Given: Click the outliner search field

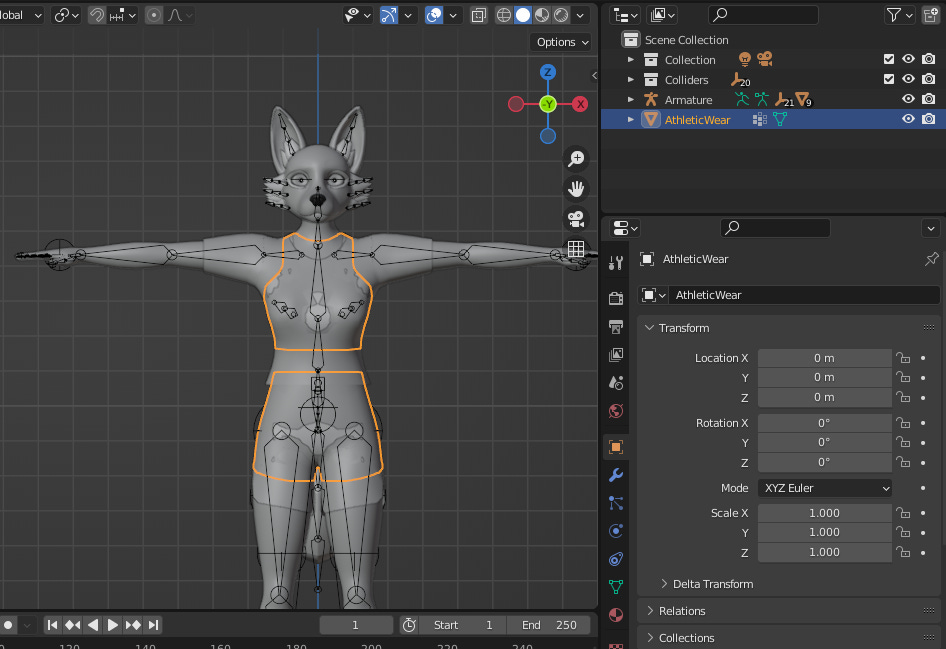Looking at the screenshot, I should tap(763, 15).
